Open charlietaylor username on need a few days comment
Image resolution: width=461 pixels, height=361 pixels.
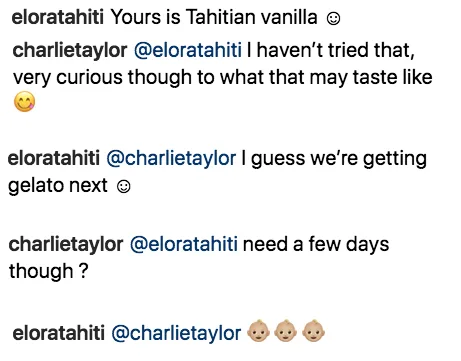tap(66, 244)
